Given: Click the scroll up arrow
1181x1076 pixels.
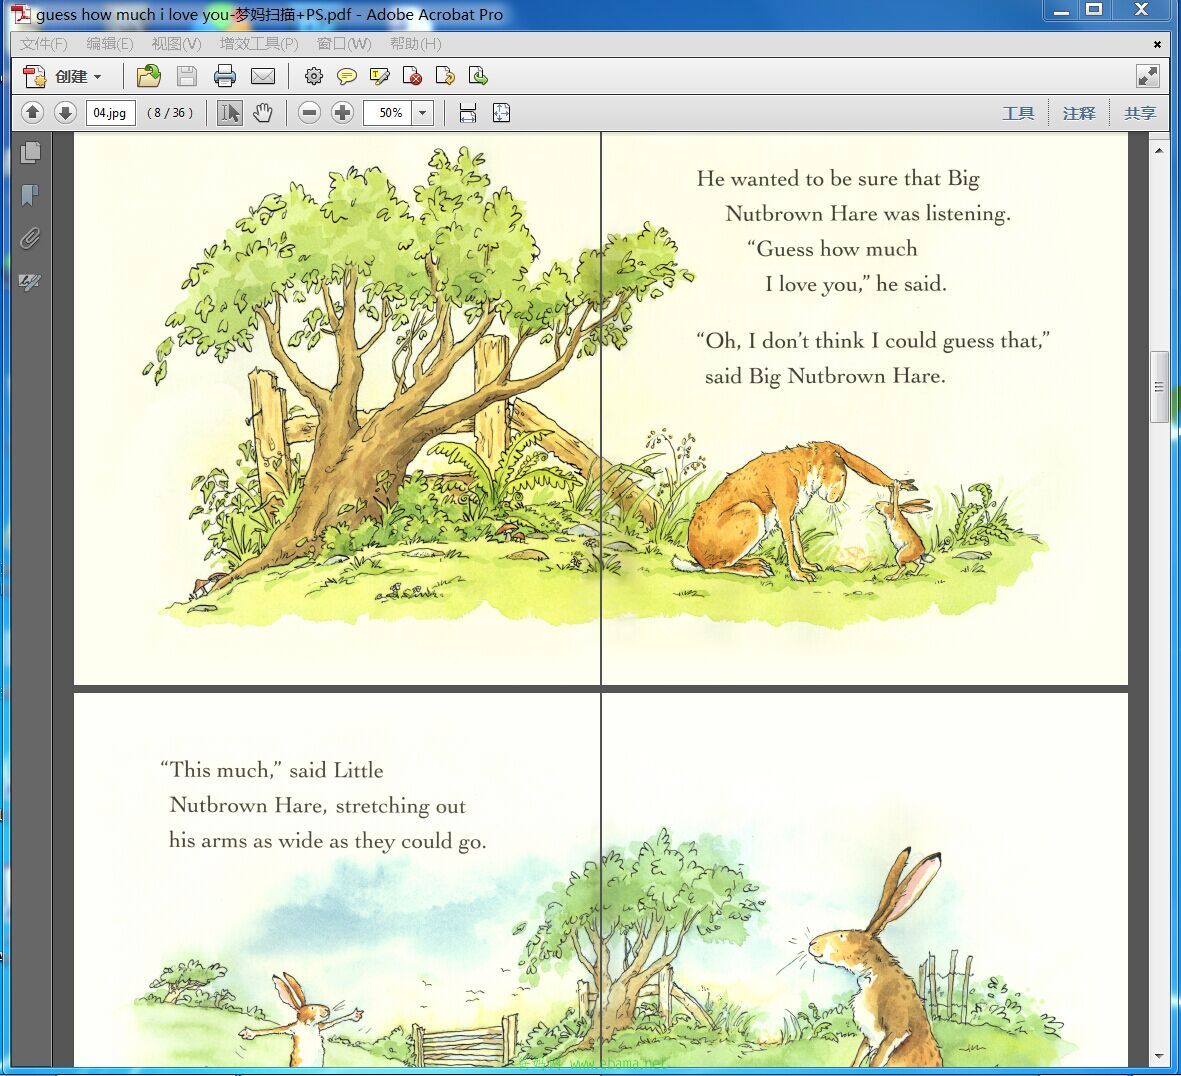Looking at the screenshot, I should 1159,151.
